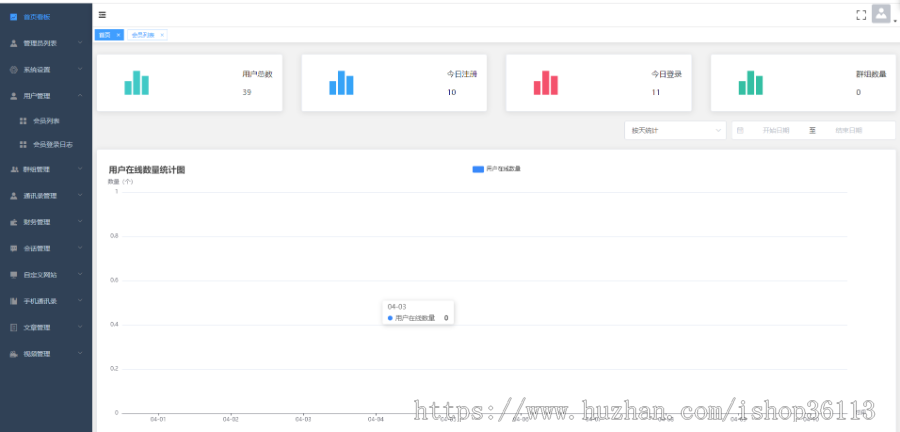Expand the 系统设置 chevron
Screen dimensions: 900x432
(80, 69)
